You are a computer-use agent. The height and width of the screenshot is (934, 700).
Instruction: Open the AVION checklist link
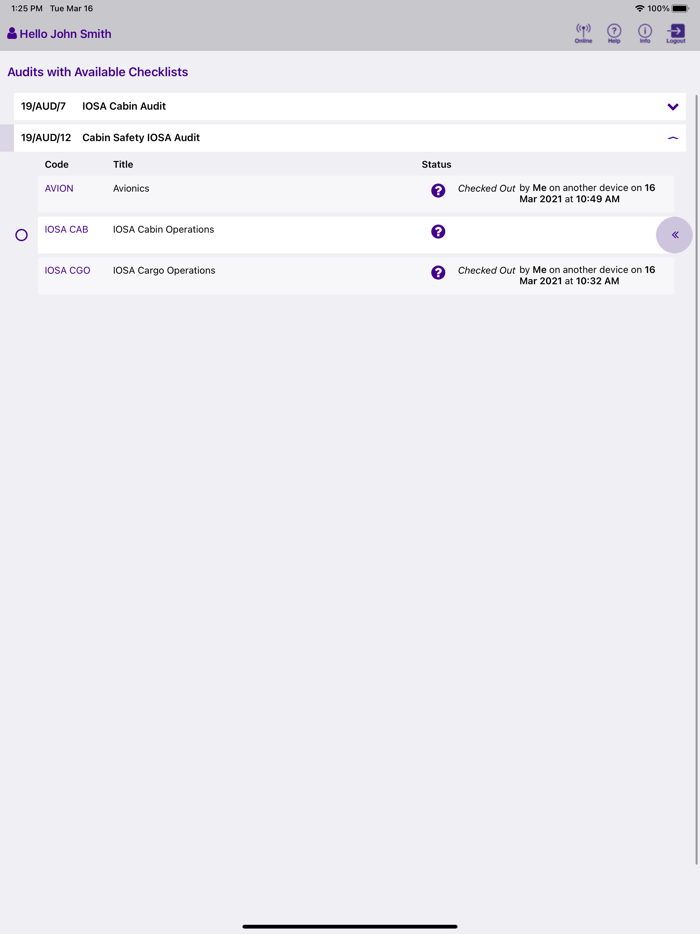tap(58, 188)
